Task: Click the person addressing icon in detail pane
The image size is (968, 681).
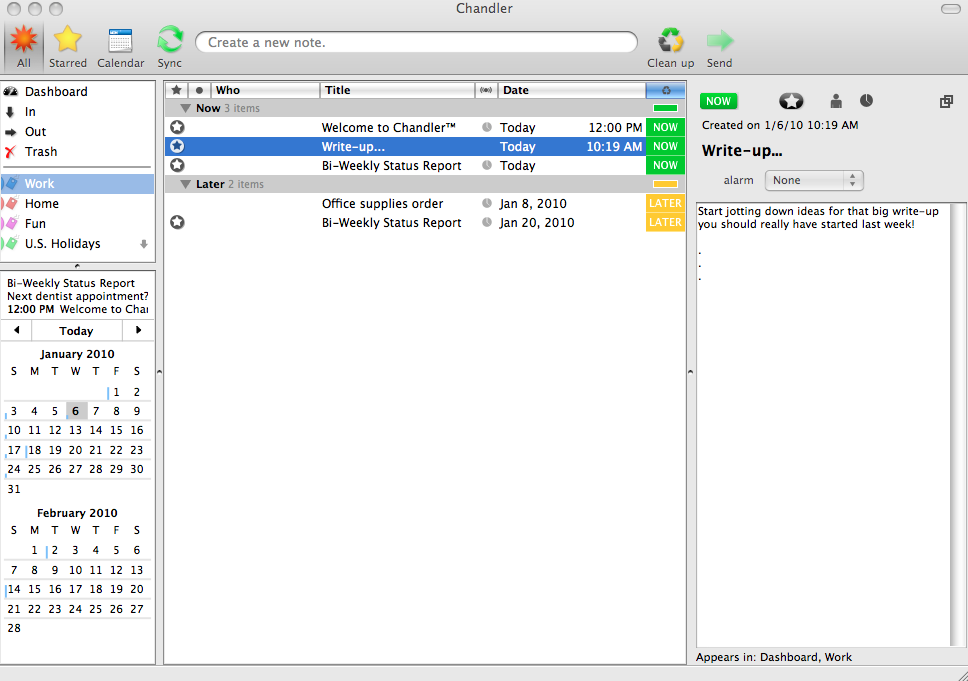Action: tap(836, 101)
